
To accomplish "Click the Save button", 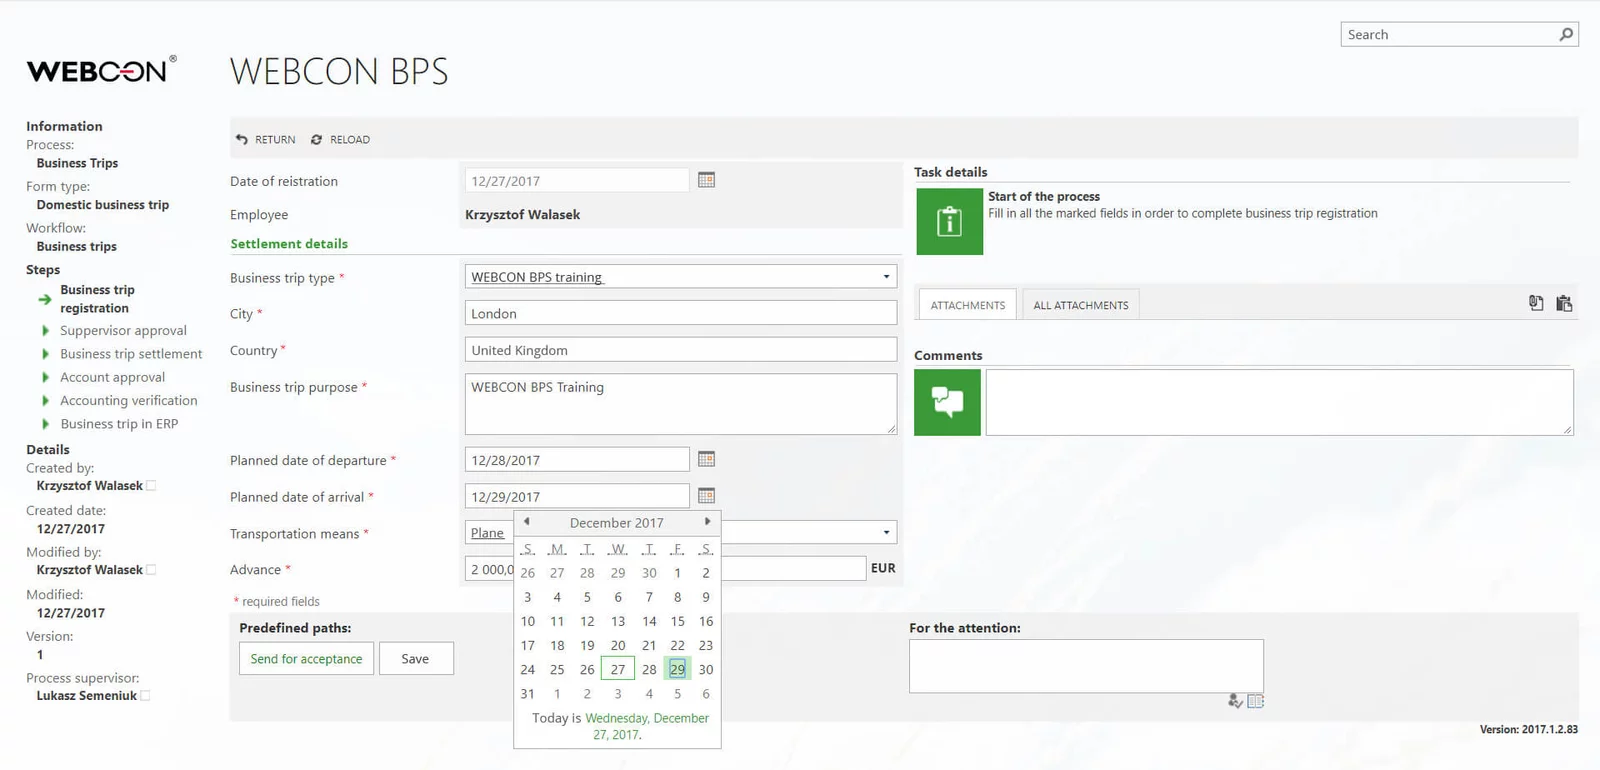I will point(415,659).
